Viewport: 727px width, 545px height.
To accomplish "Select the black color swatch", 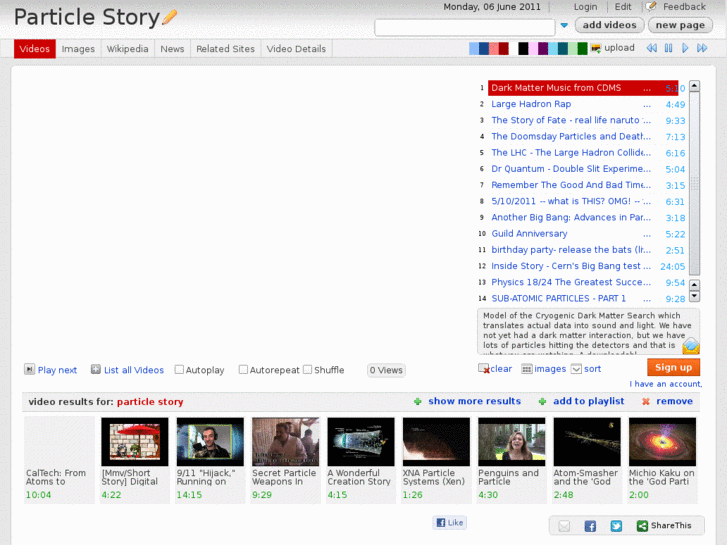I will [x=523, y=48].
